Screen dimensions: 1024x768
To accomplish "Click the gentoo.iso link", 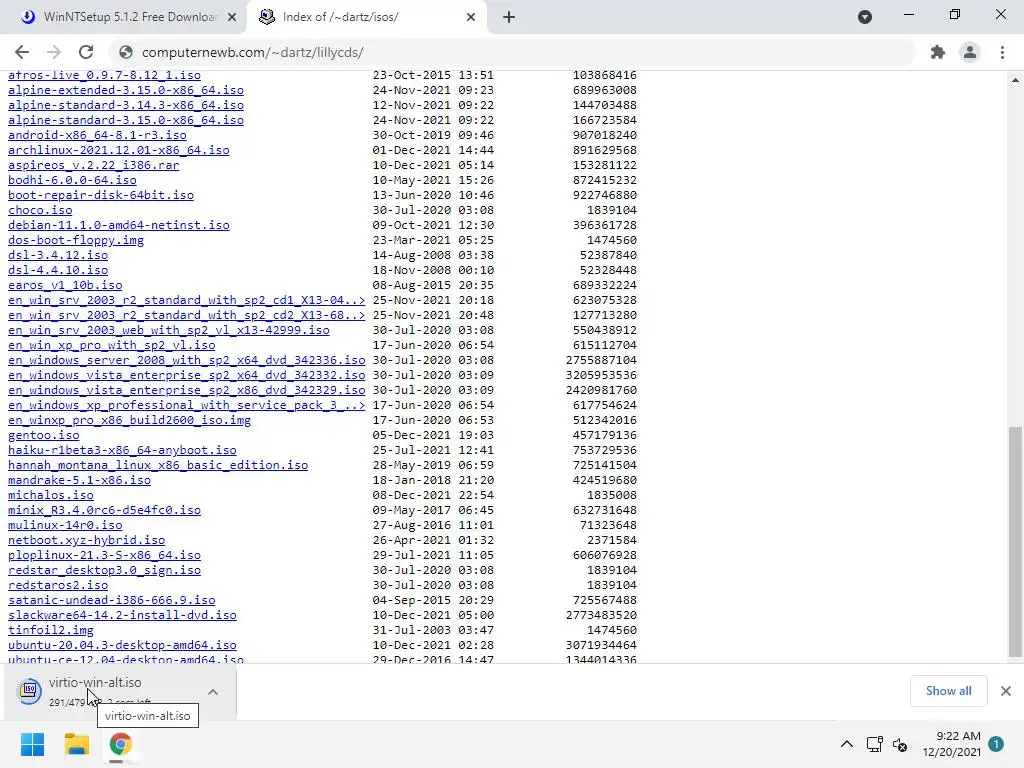I will (43, 436).
